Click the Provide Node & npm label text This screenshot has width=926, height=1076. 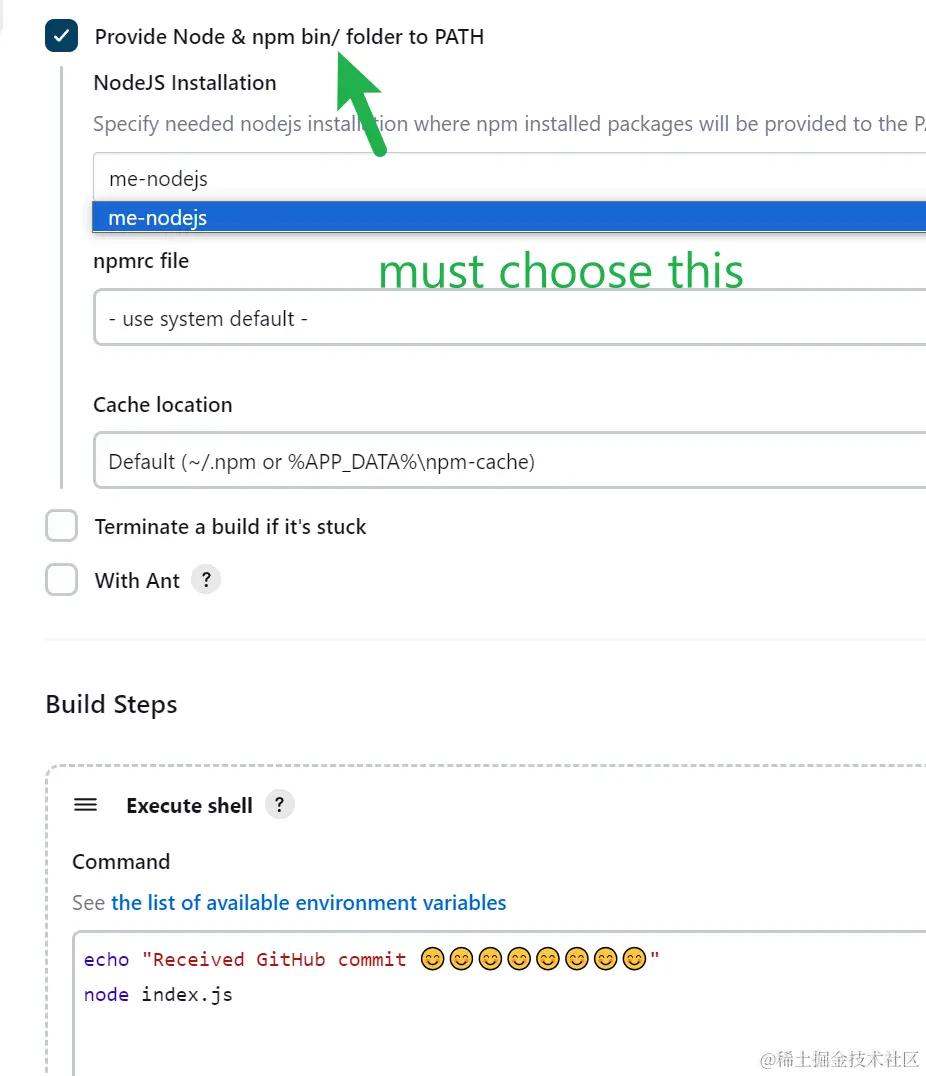click(289, 37)
